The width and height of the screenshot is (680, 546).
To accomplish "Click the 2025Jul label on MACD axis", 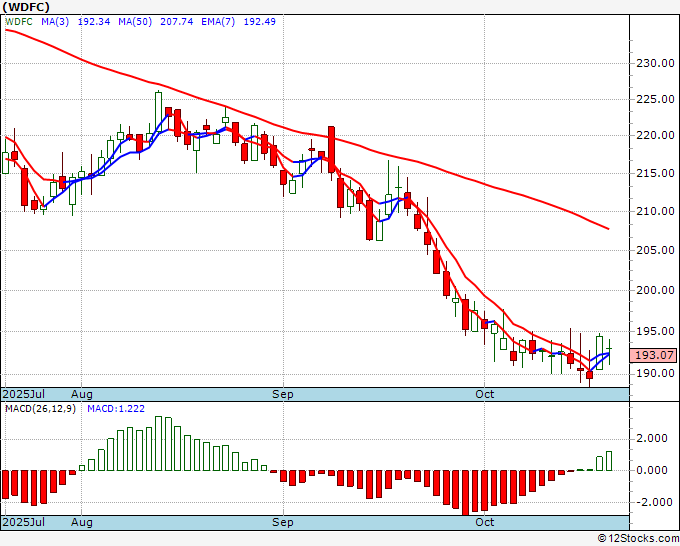I will click(23, 522).
